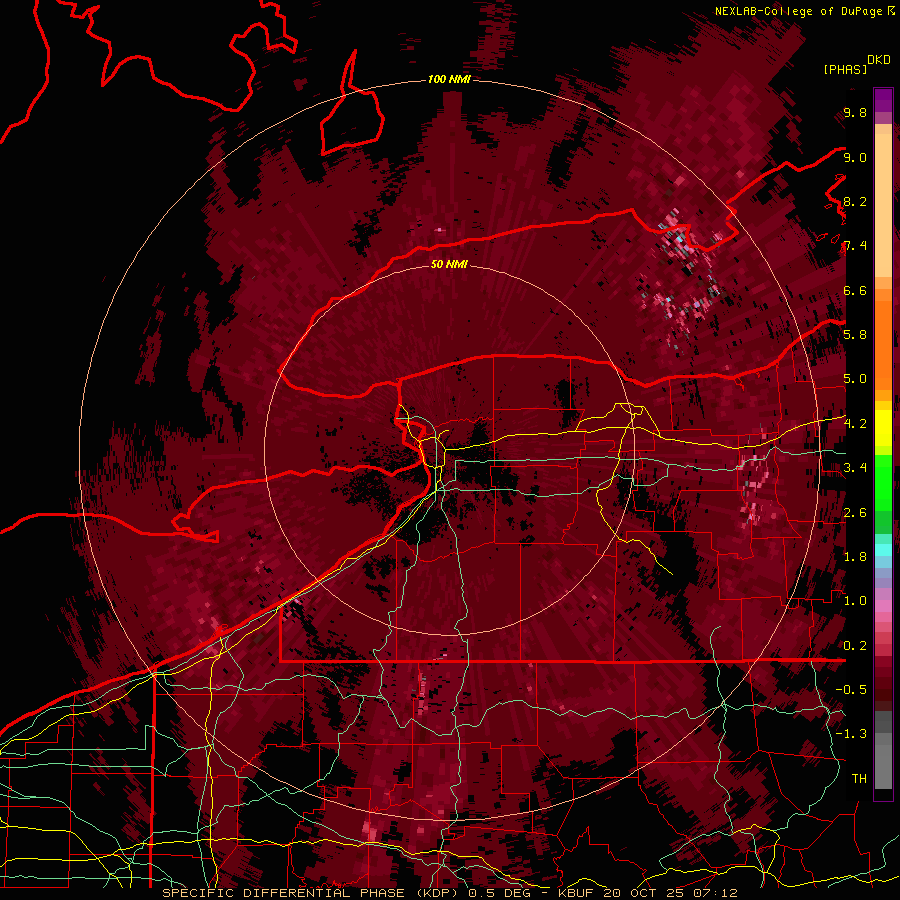Click the -0.5 value on the color scale
The width and height of the screenshot is (900, 900).
coord(851,689)
